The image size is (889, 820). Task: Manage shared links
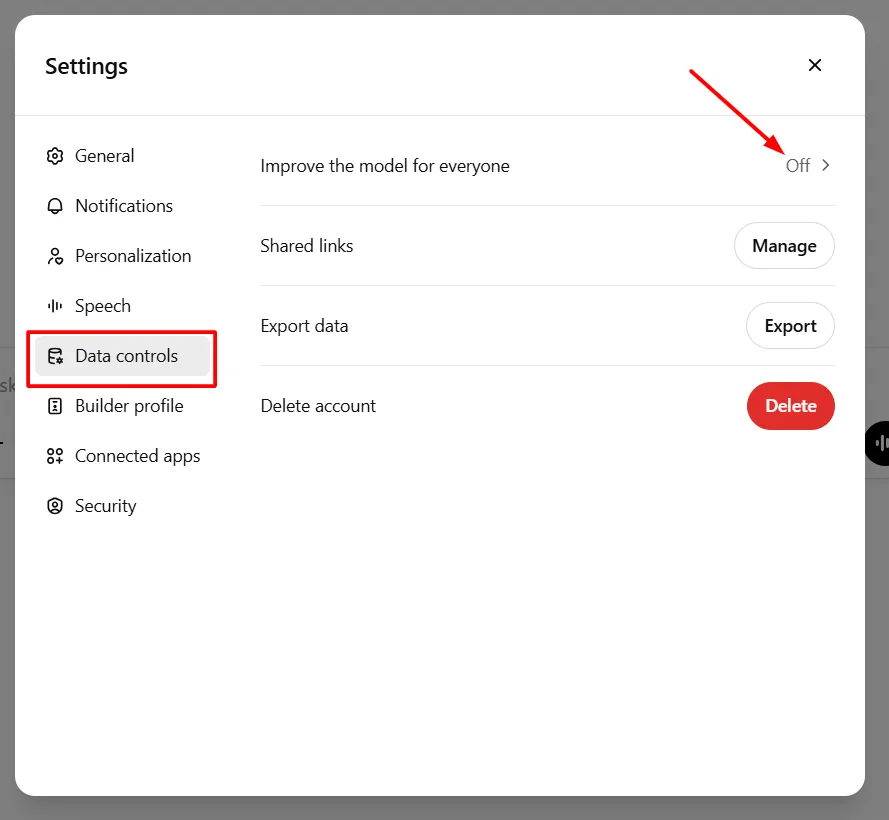[784, 246]
